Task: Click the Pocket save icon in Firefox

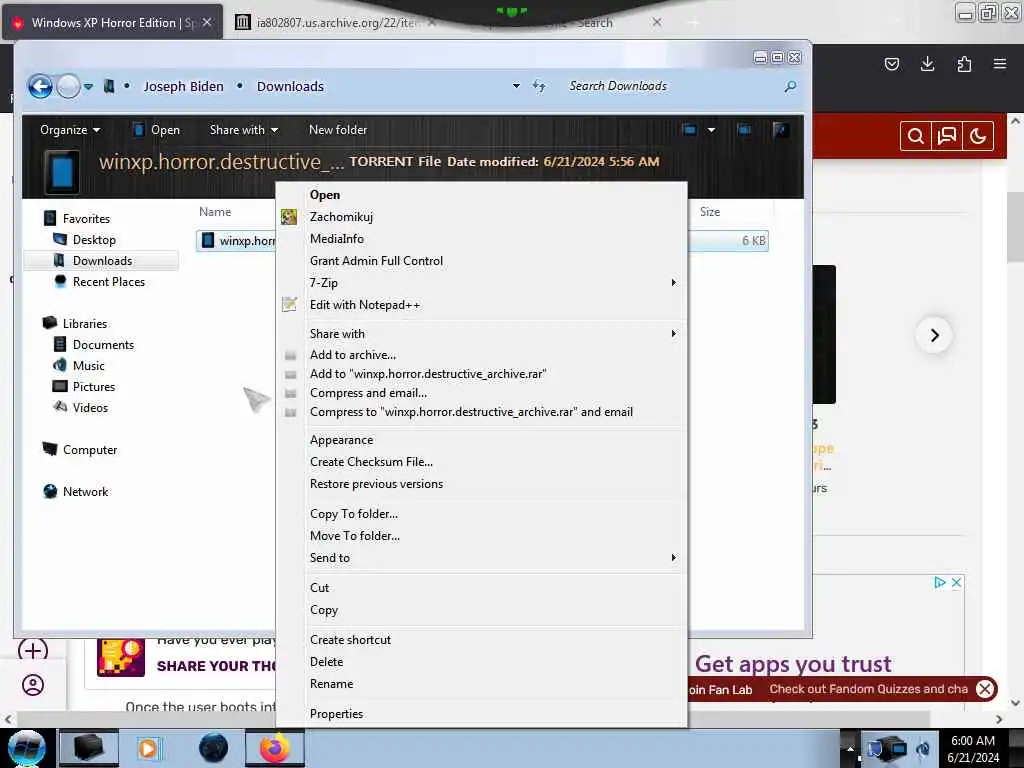Action: (x=891, y=64)
